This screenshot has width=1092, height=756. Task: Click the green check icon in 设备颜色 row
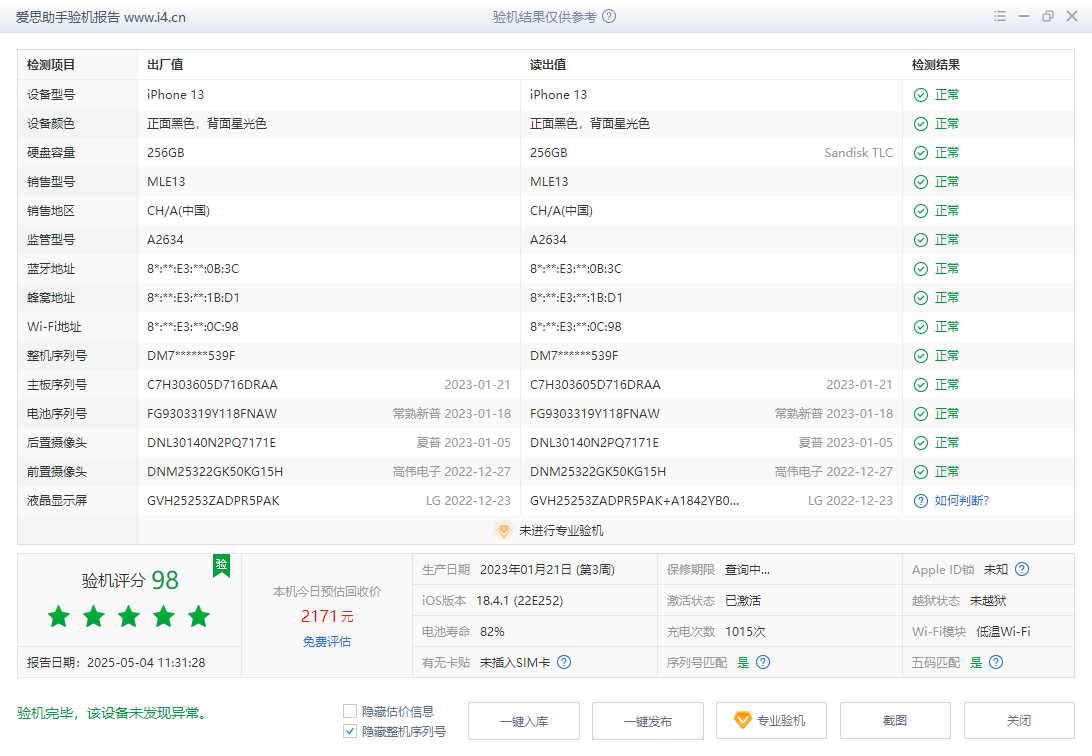(921, 124)
